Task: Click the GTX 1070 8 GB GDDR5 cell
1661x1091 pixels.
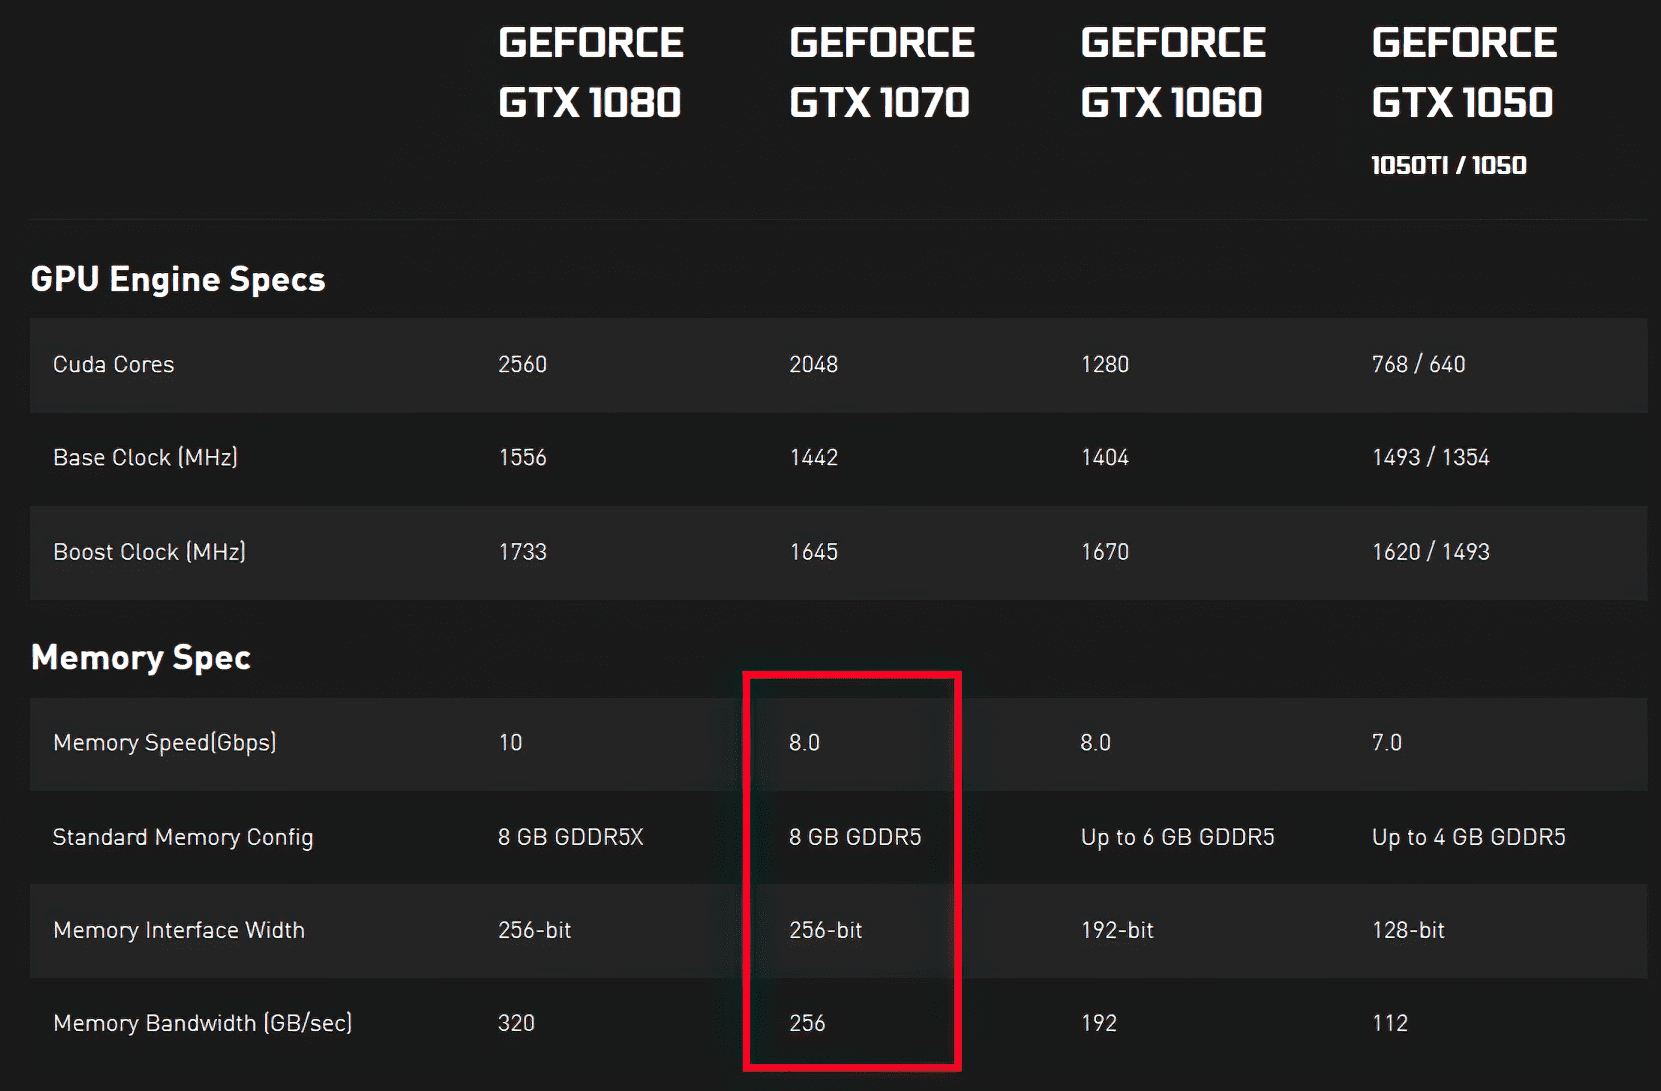Action: (855, 837)
